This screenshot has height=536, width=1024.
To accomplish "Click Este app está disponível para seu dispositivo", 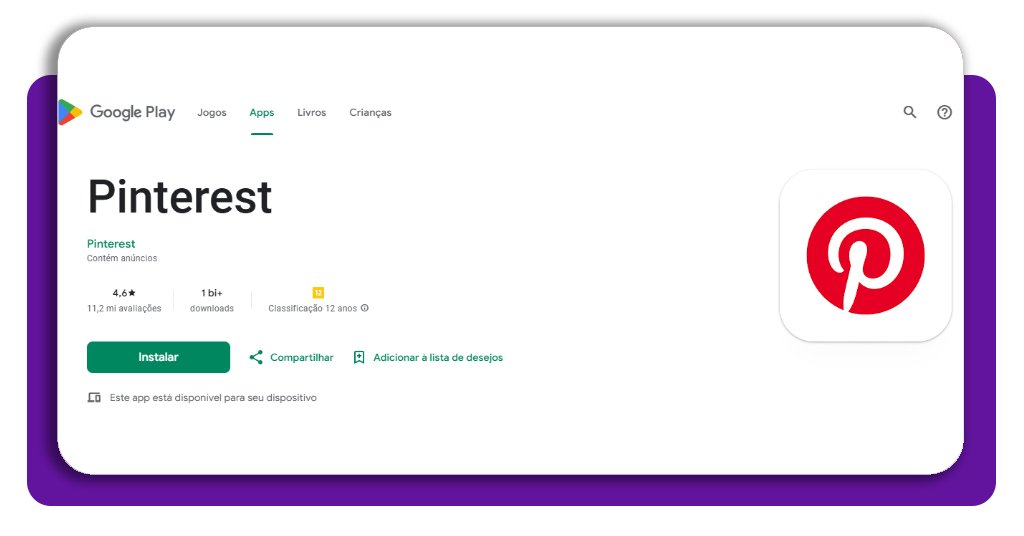I will tap(213, 398).
